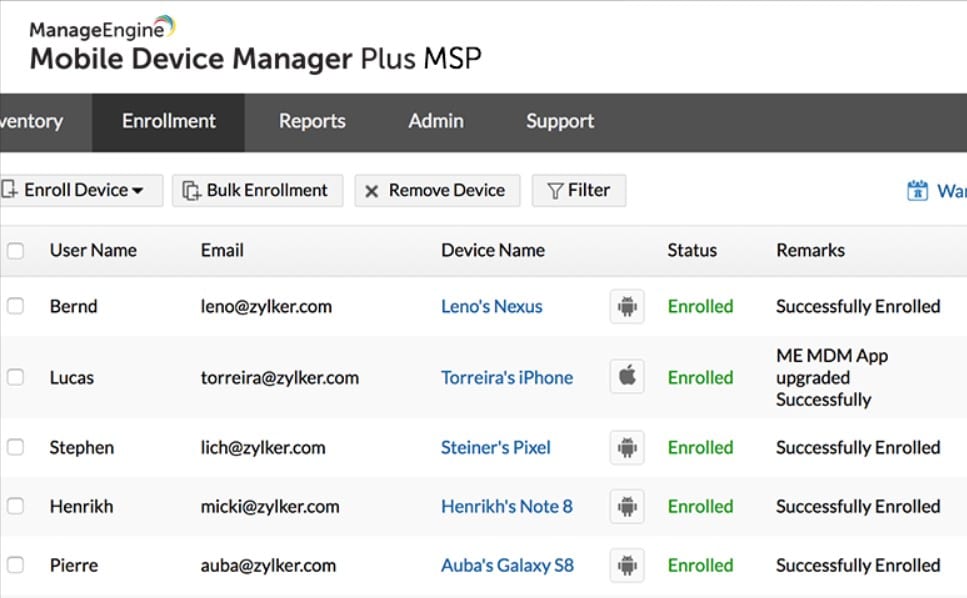Sort by the Email column header
Viewport: 967px width, 598px height.
point(222,250)
